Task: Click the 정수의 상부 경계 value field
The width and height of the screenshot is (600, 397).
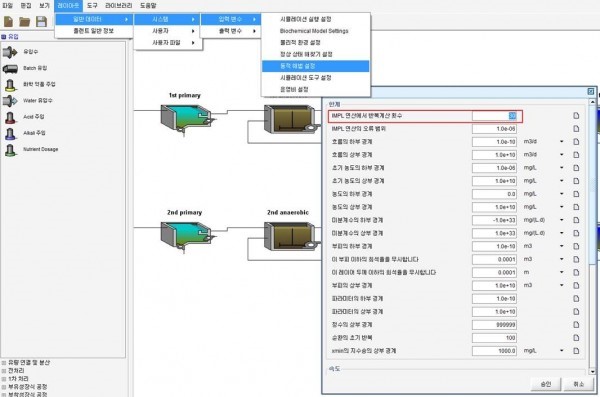Action: pyautogui.click(x=494, y=325)
